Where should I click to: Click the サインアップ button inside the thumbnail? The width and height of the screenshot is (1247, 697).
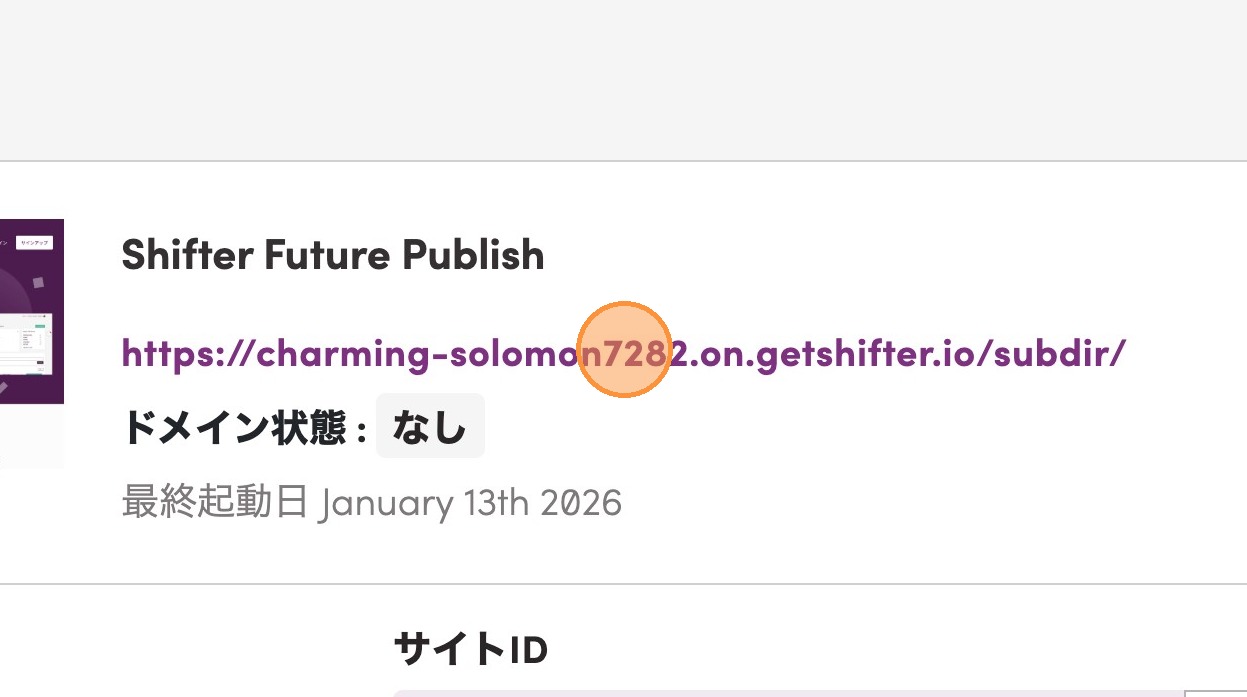(35, 243)
